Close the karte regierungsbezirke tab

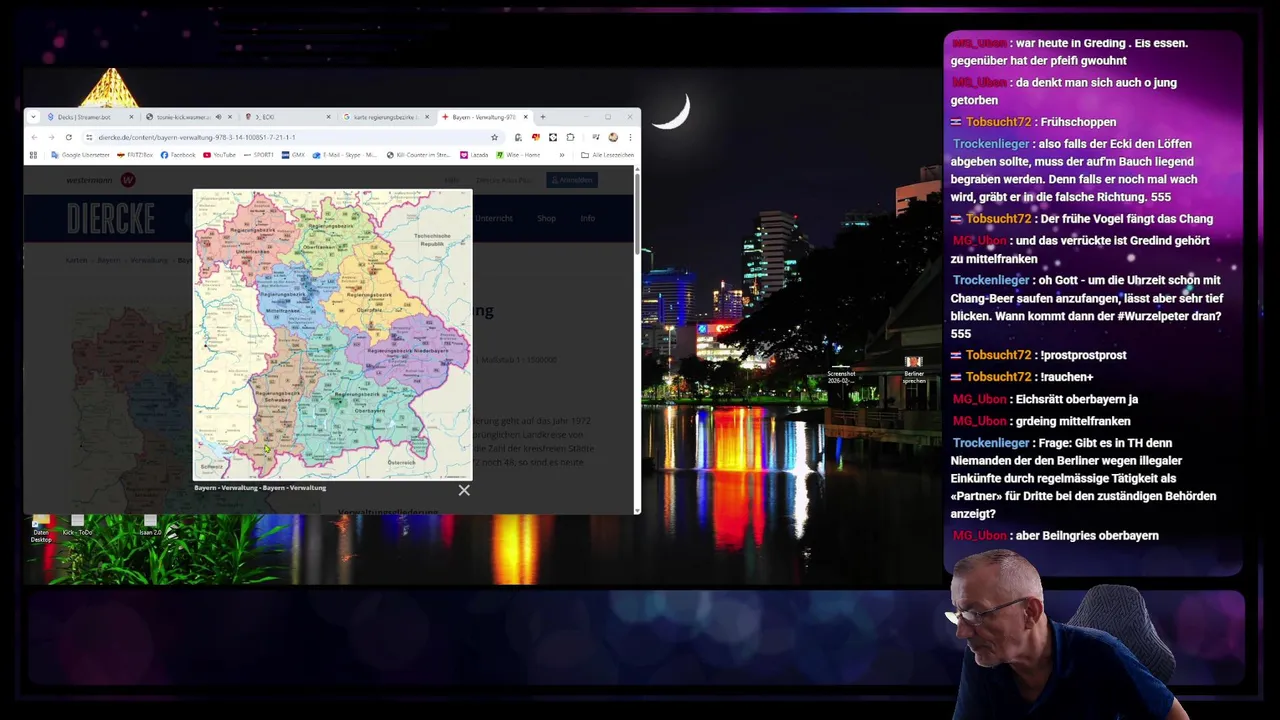click(427, 117)
